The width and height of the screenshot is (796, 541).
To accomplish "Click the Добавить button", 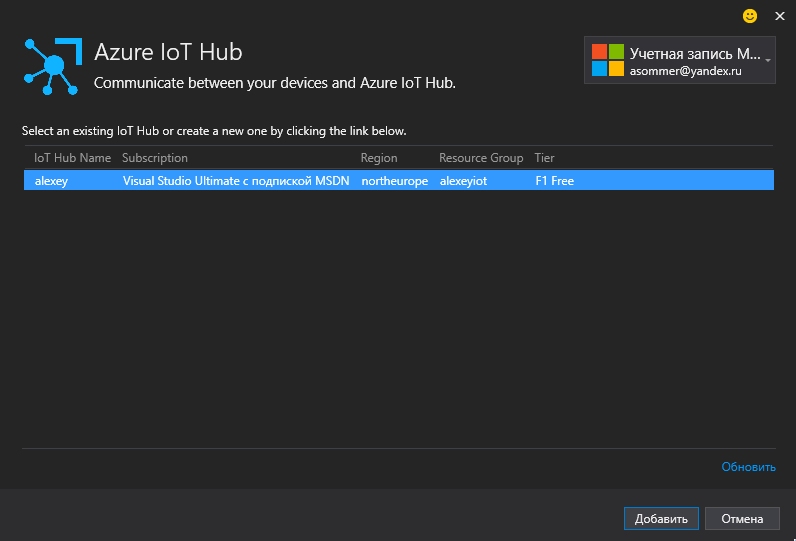I will (661, 519).
